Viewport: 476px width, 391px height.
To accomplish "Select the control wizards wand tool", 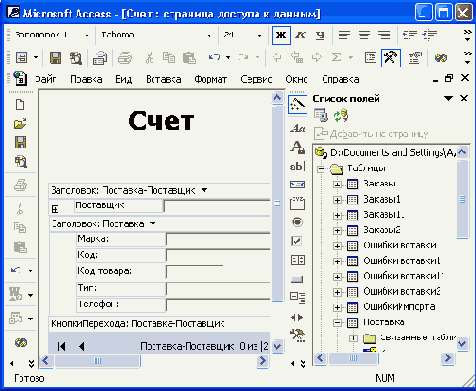I will coord(297,105).
